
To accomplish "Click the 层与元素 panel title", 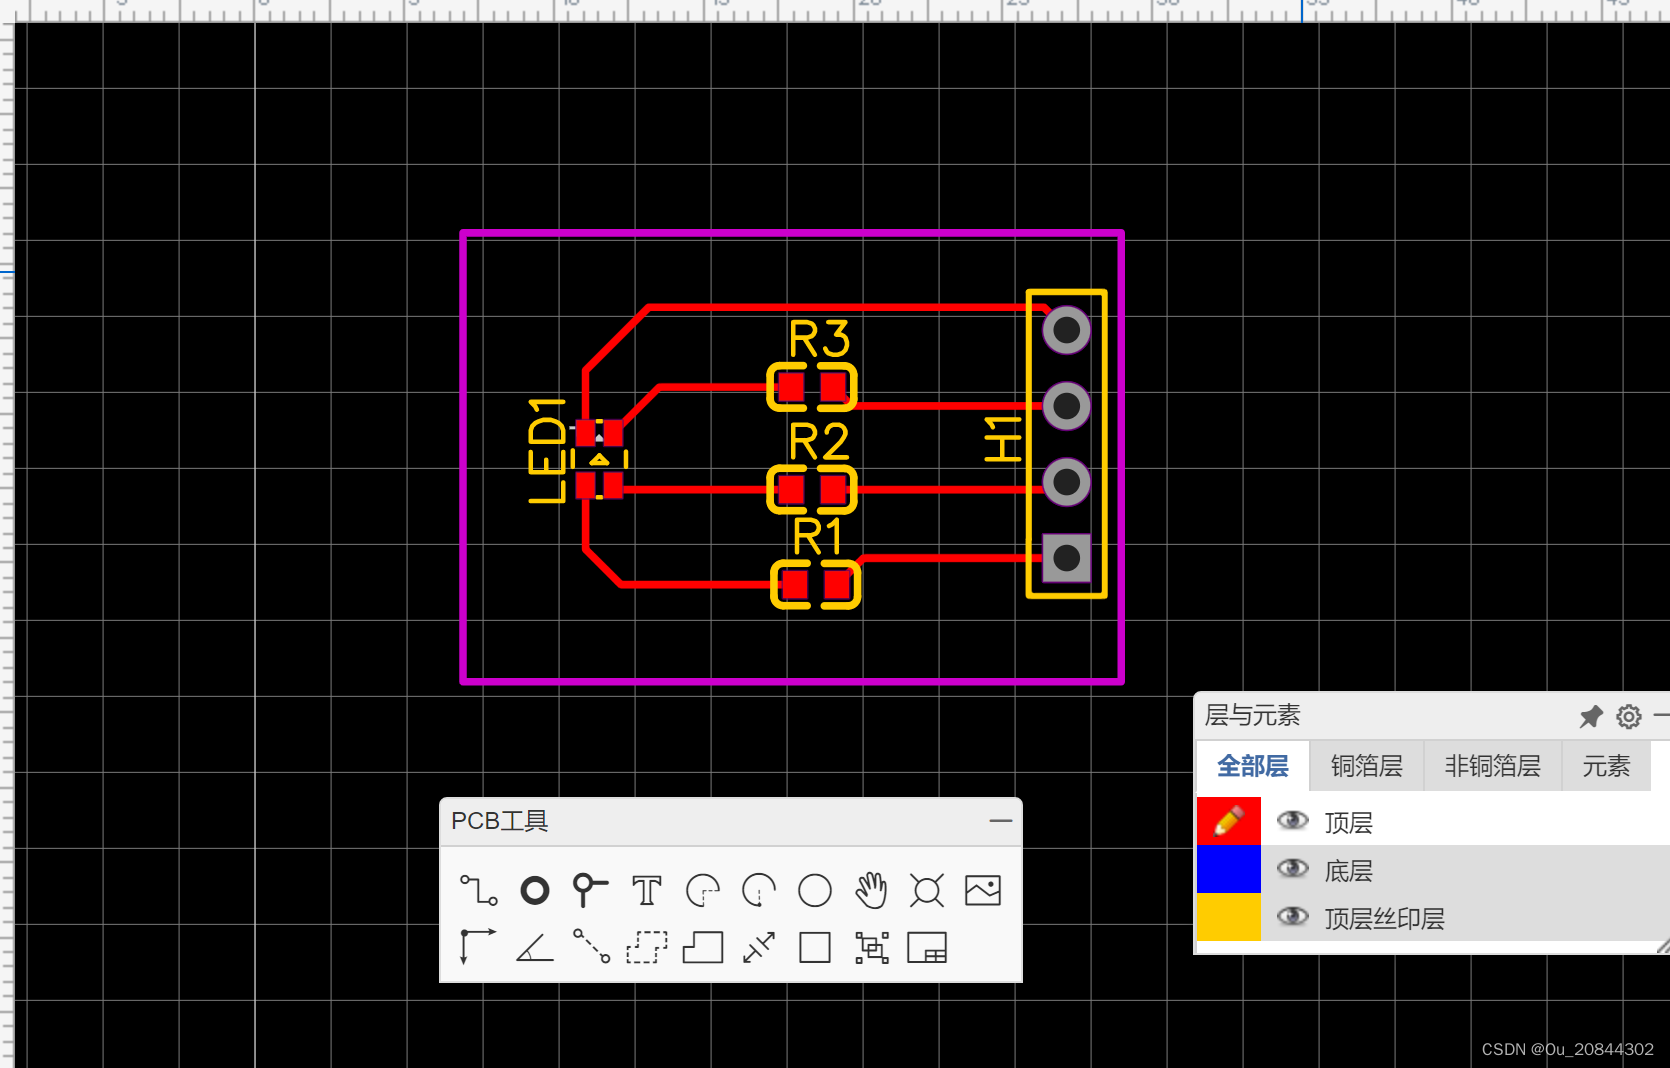I will [1252, 716].
